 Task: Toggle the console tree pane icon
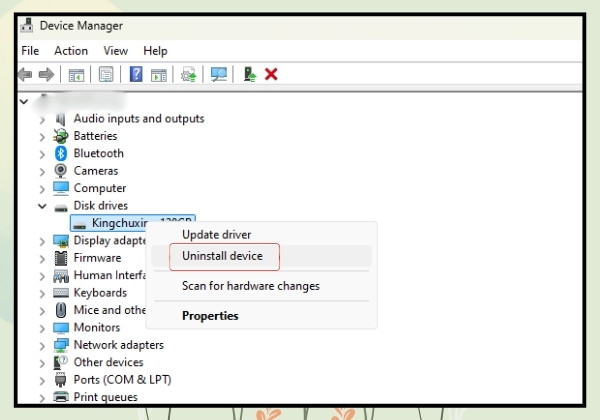[x=76, y=75]
